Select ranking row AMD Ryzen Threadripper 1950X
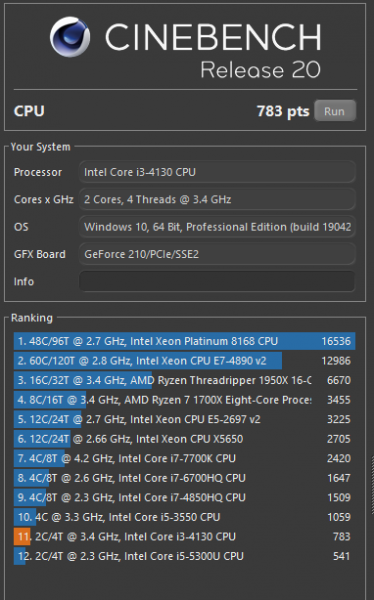Screen dimensions: 374x600 click(x=185, y=380)
